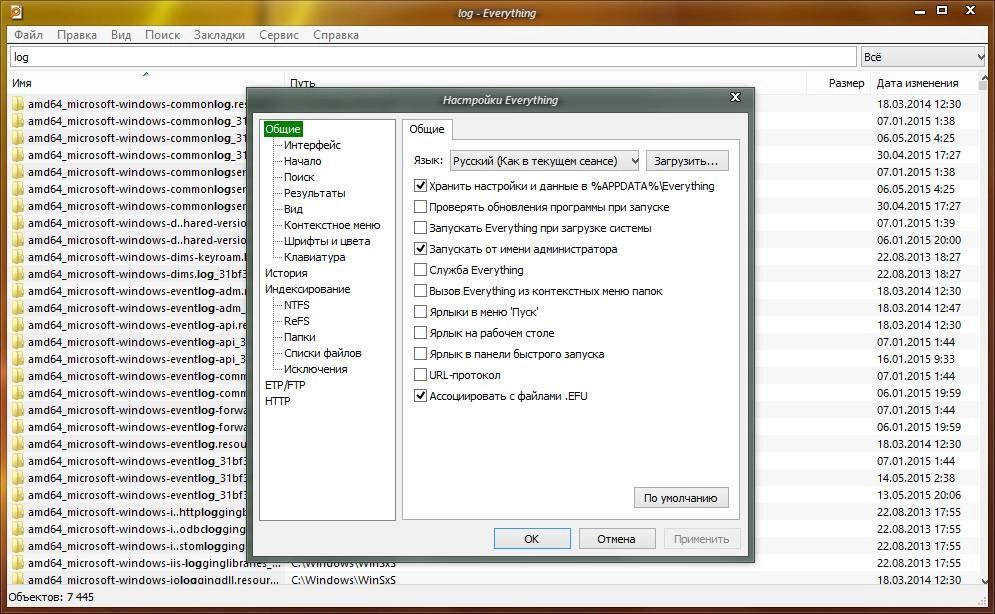The height and width of the screenshot is (614, 995).
Task: Select 'NTFS' in settings tree
Action: click(x=297, y=305)
